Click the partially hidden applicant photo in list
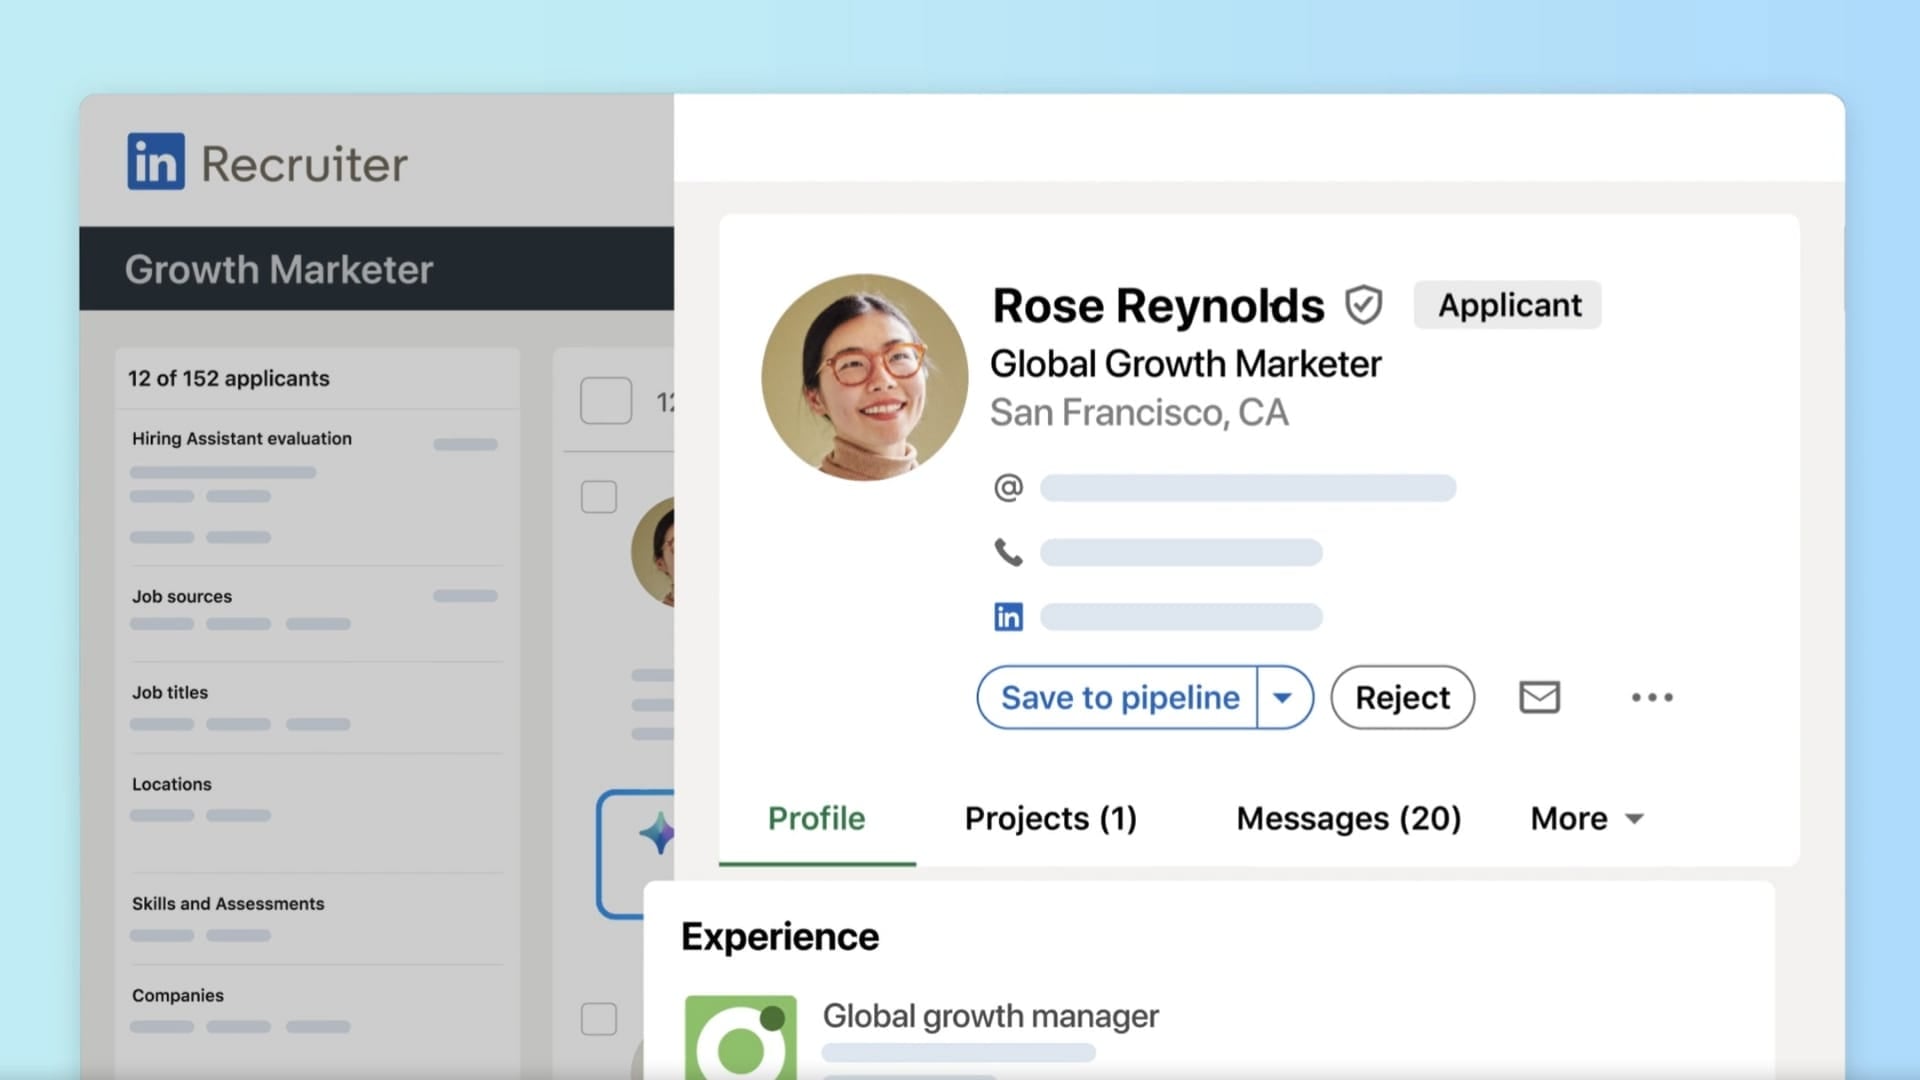Screen dimensions: 1920x1080 [x=653, y=551]
